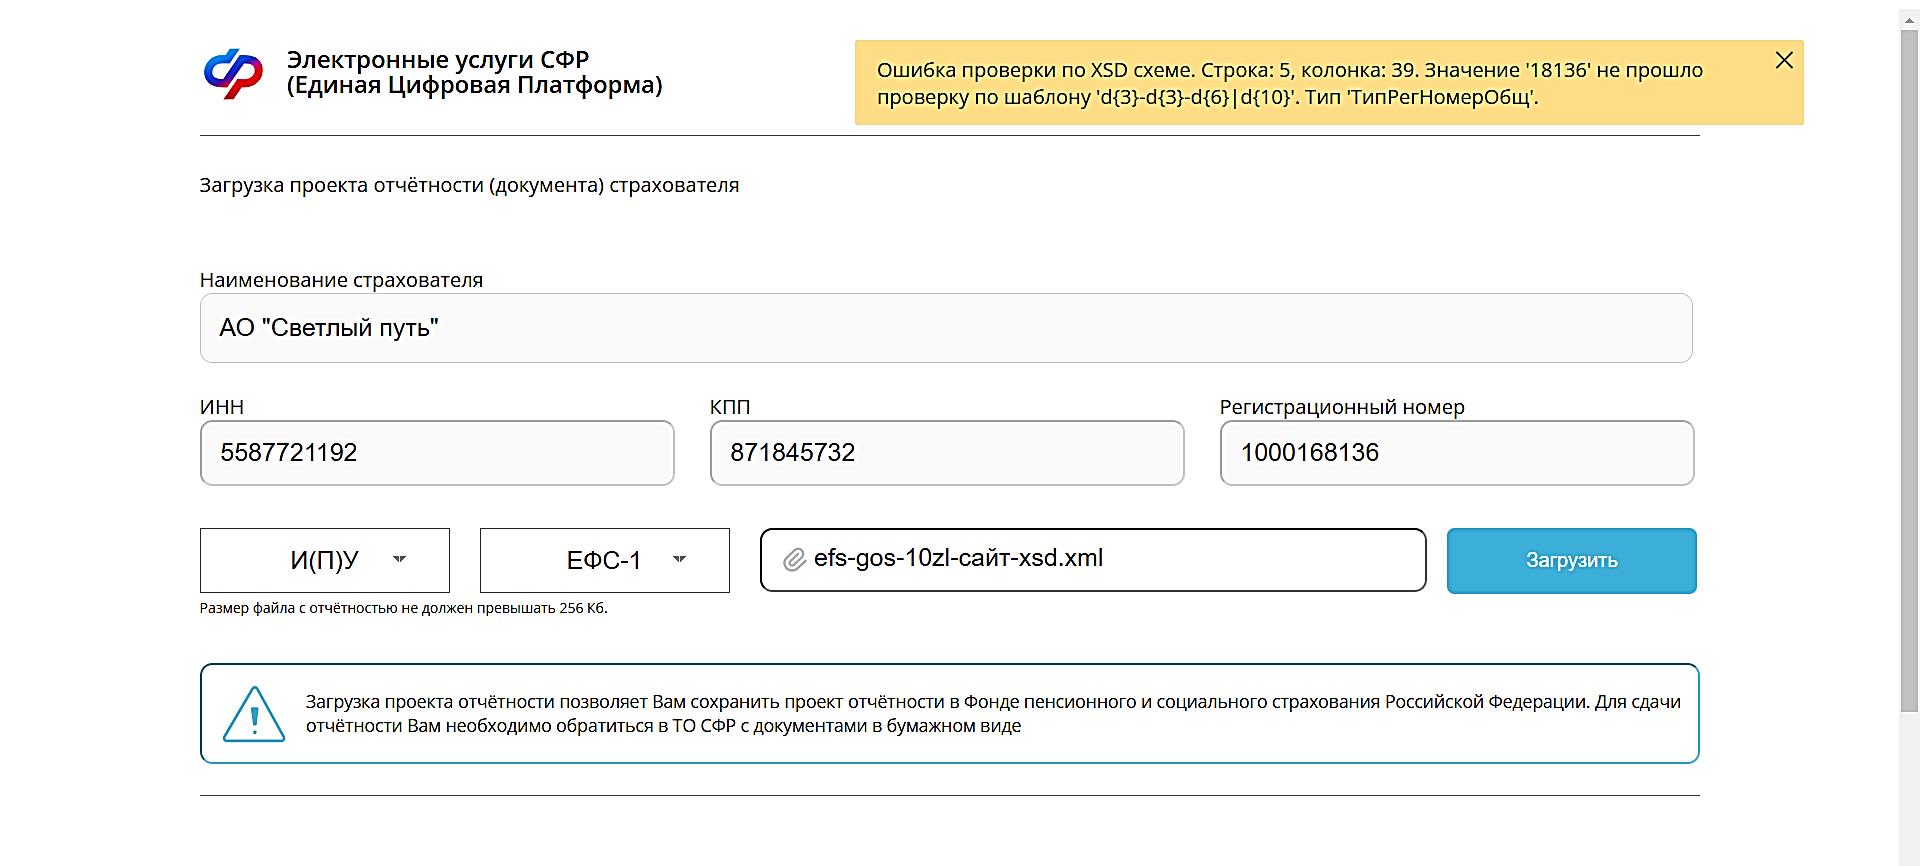This screenshot has width=1920, height=866.
Task: Click the Регистрационный номер label
Action: tap(1341, 407)
